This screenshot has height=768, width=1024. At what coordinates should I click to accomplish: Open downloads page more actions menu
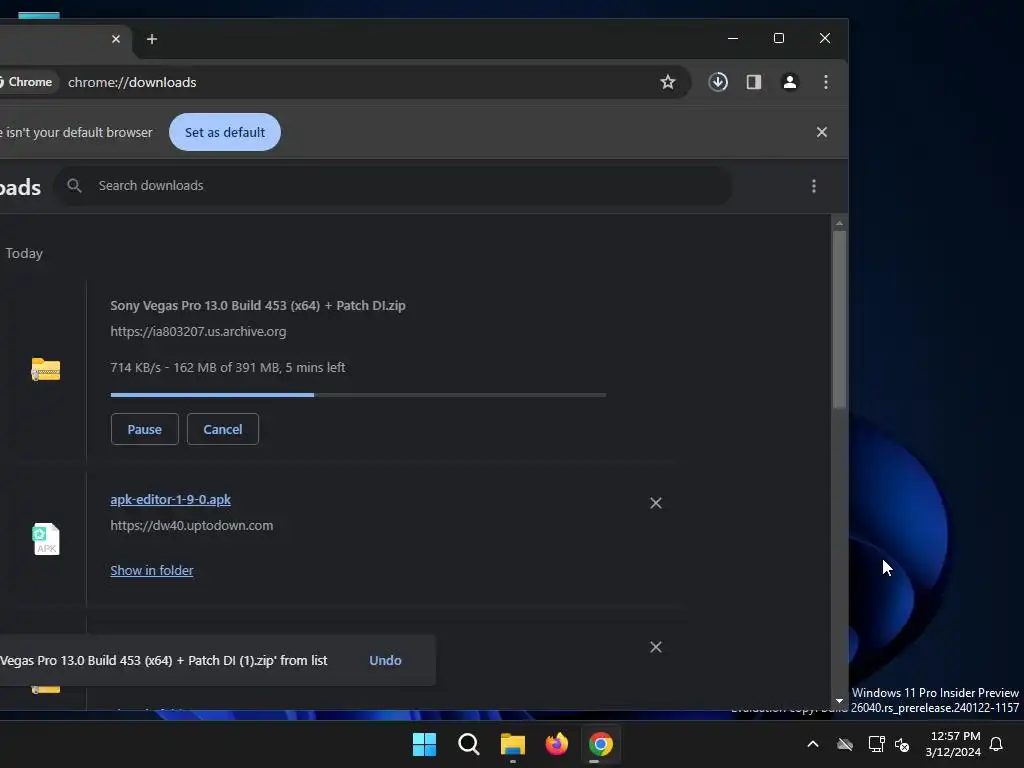814,186
